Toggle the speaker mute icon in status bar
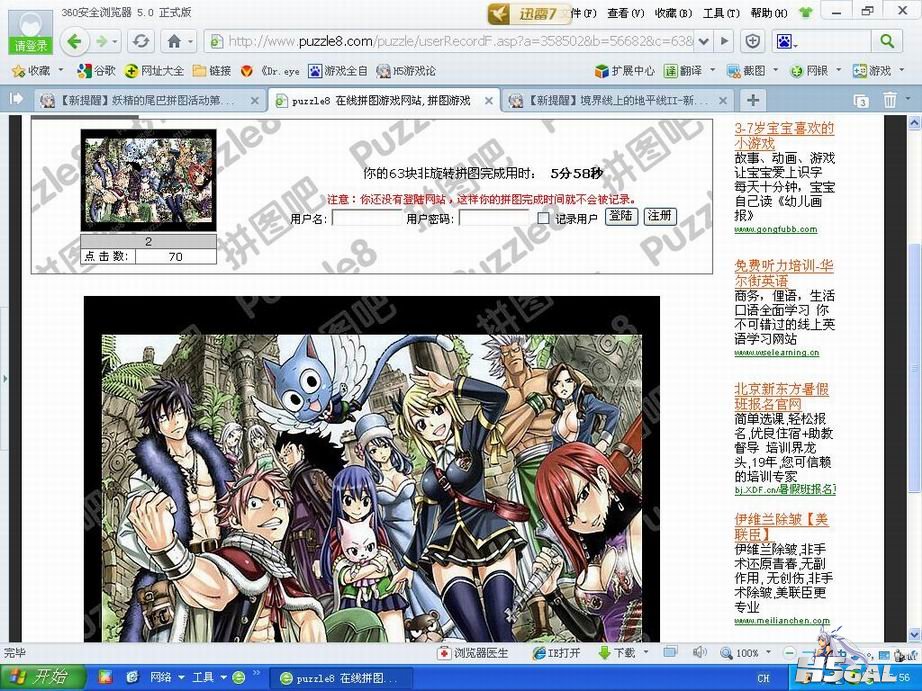Screen dimensions: 922x691 pyautogui.click(x=699, y=652)
